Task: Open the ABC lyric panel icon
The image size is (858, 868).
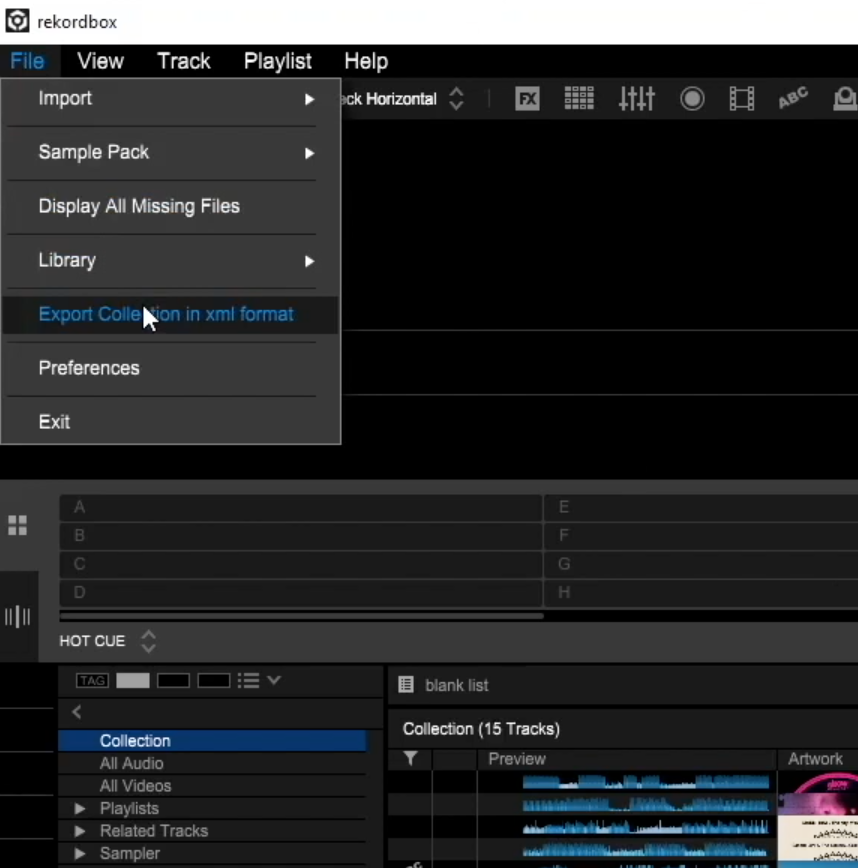Action: tap(793, 98)
